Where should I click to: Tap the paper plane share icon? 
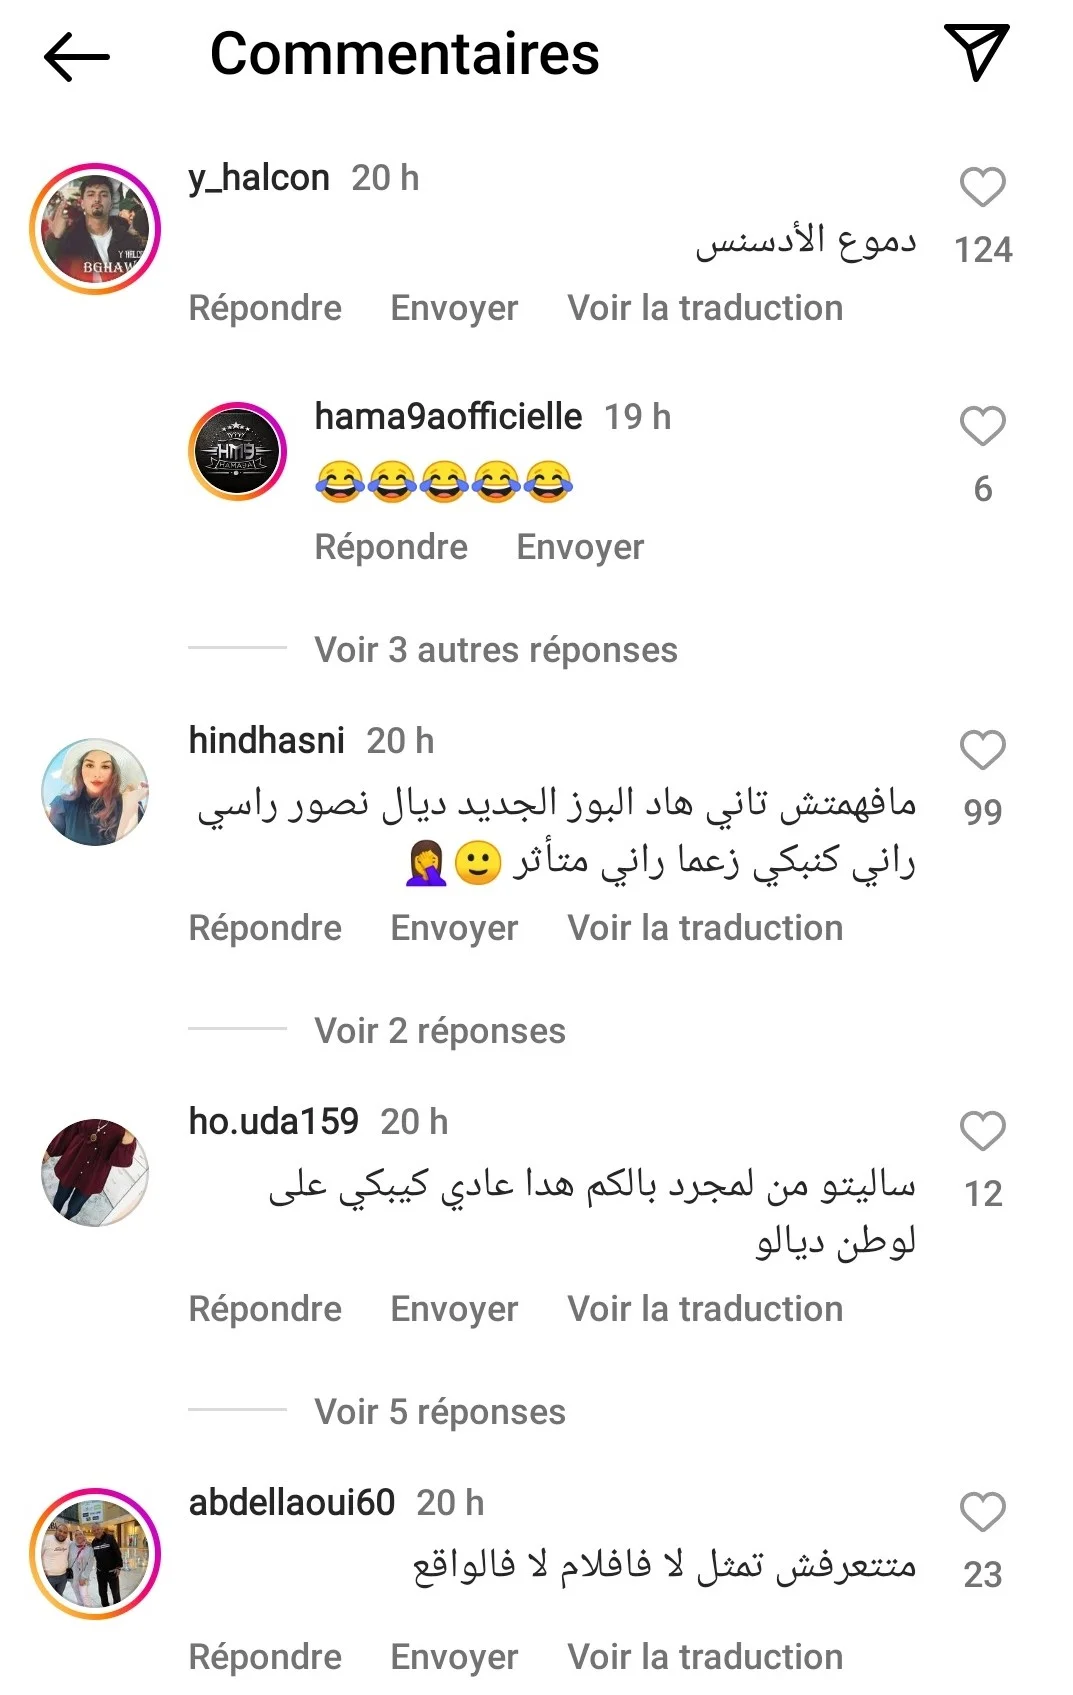point(976,52)
